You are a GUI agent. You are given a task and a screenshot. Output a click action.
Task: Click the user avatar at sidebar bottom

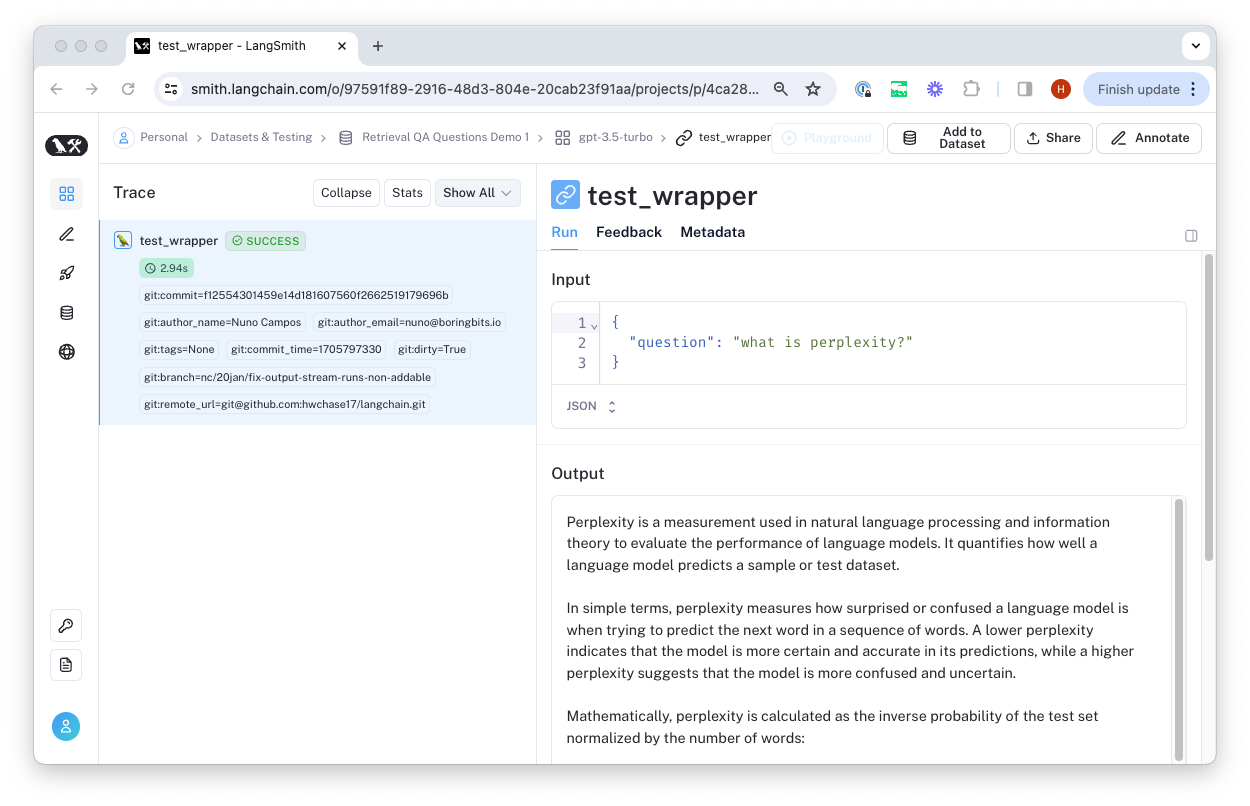[66, 727]
